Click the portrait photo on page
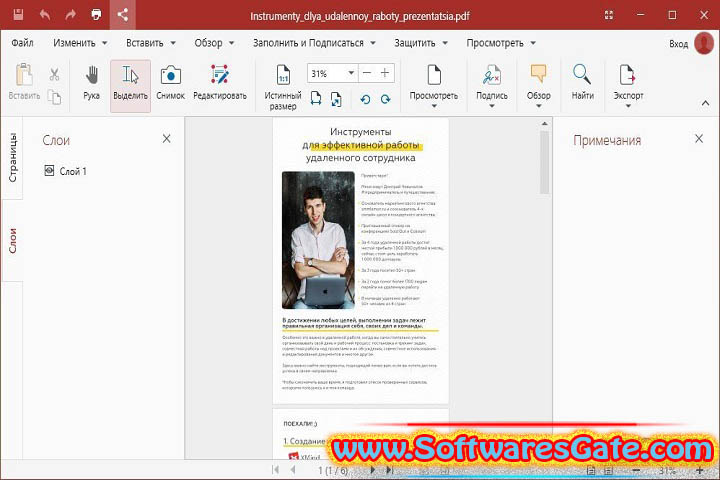The height and width of the screenshot is (480, 720). (x=318, y=240)
